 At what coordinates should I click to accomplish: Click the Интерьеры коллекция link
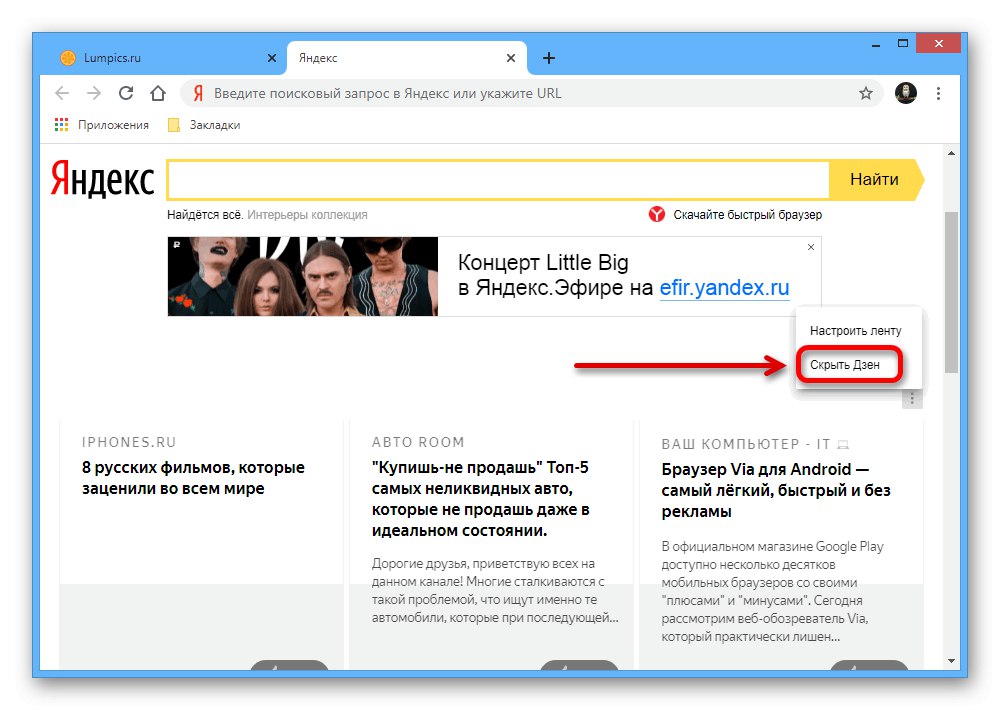[307, 215]
